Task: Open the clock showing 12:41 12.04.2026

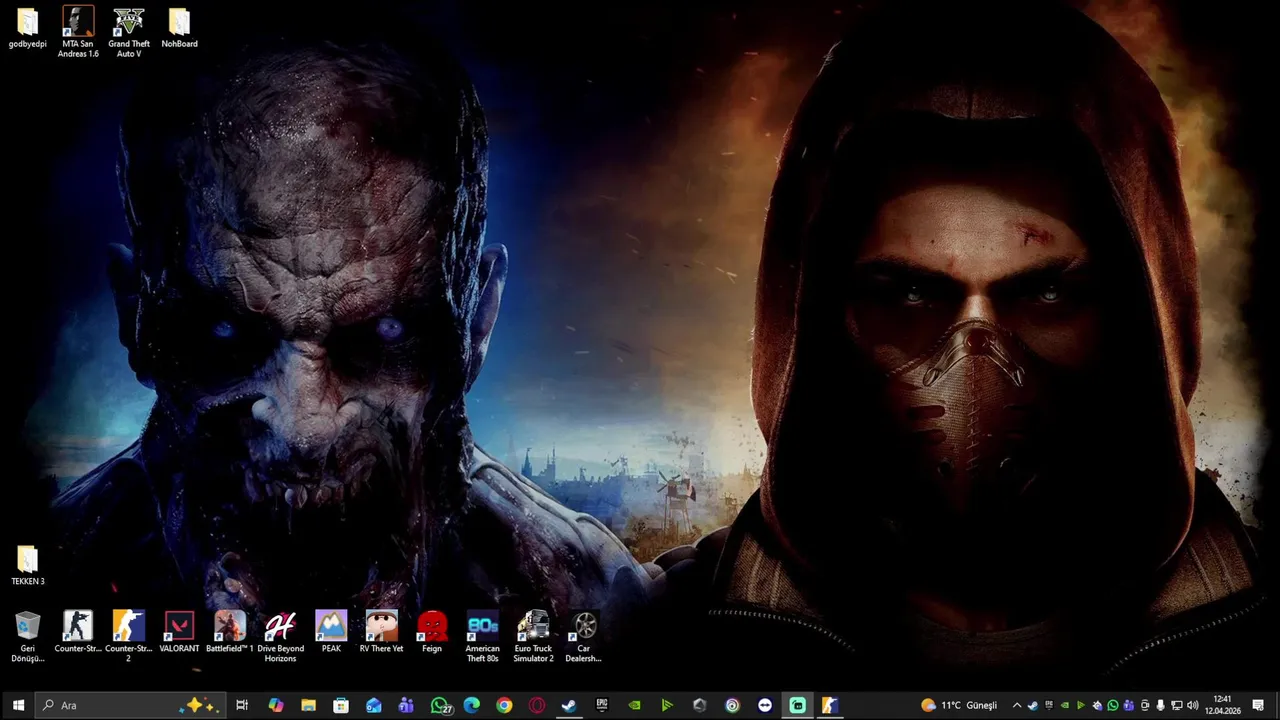Action: [x=1222, y=705]
